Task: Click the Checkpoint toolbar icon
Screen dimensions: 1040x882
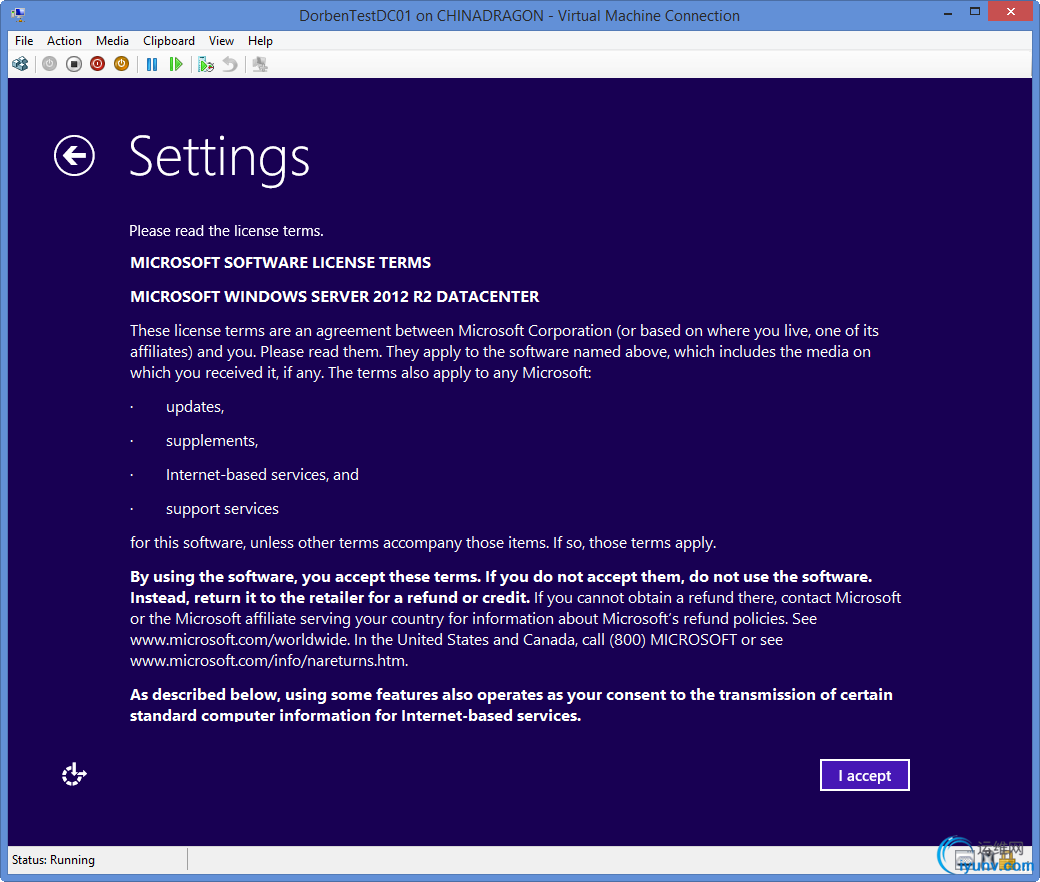Action: coord(206,64)
